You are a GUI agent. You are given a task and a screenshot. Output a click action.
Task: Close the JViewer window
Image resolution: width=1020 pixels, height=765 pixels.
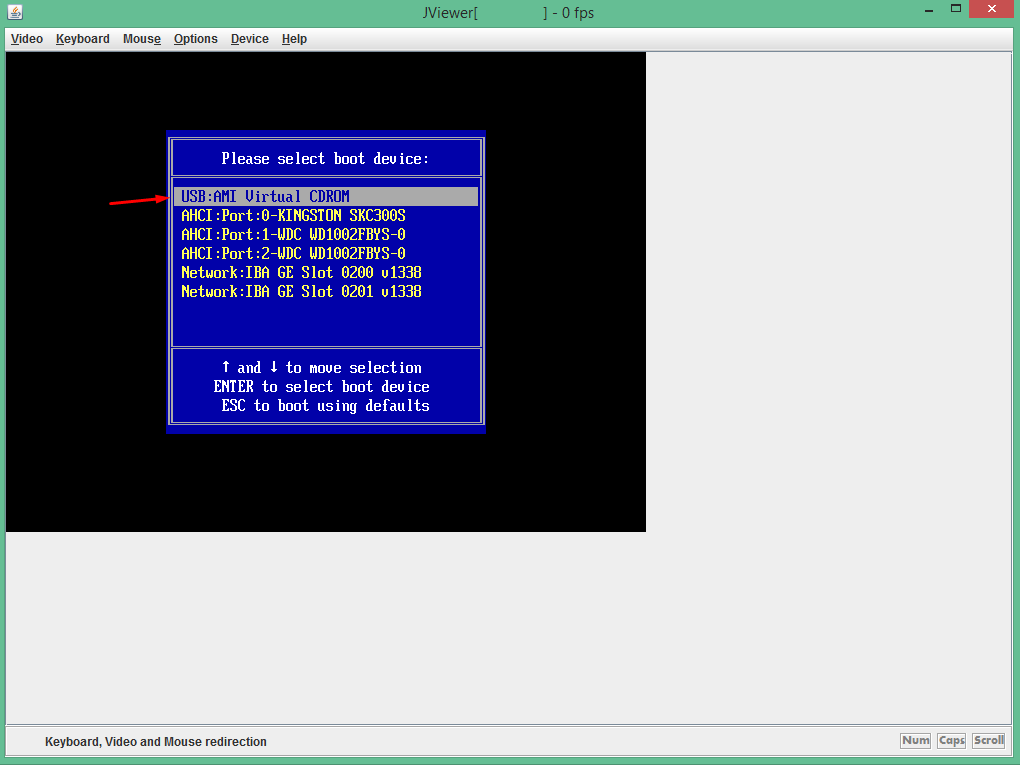(991, 9)
